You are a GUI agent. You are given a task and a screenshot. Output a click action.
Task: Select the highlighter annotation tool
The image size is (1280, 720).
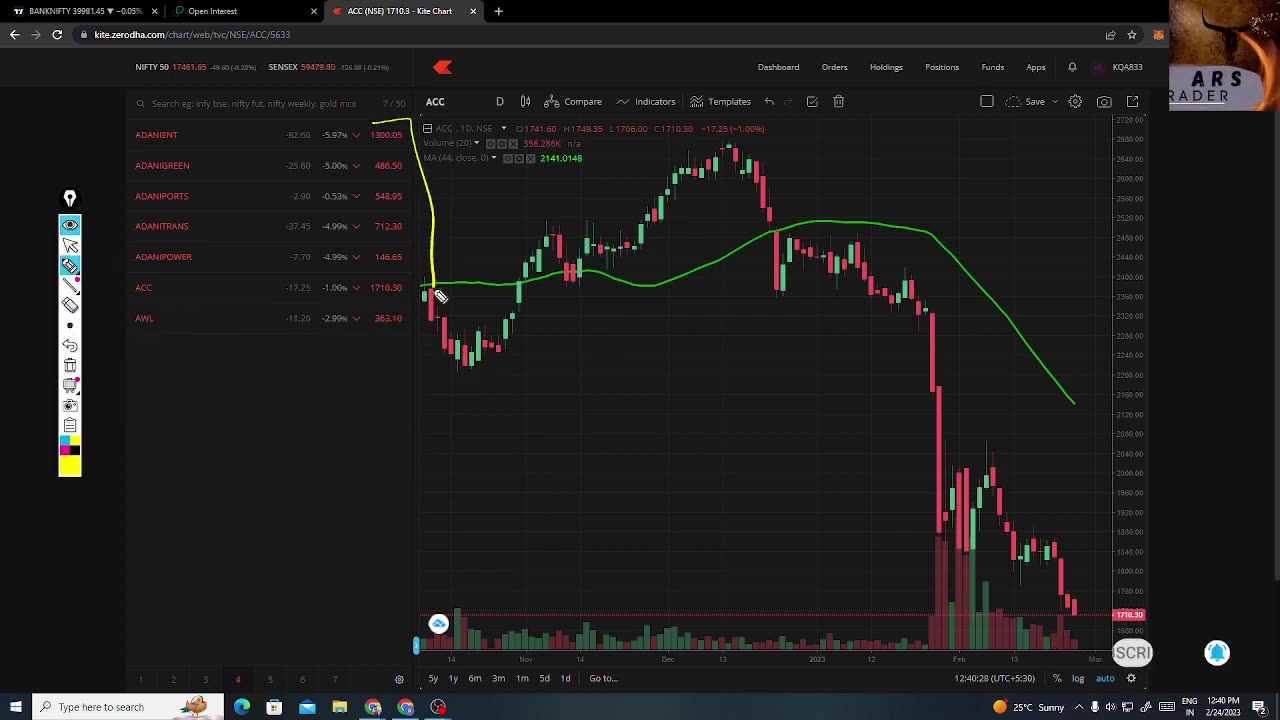[x=70, y=265]
